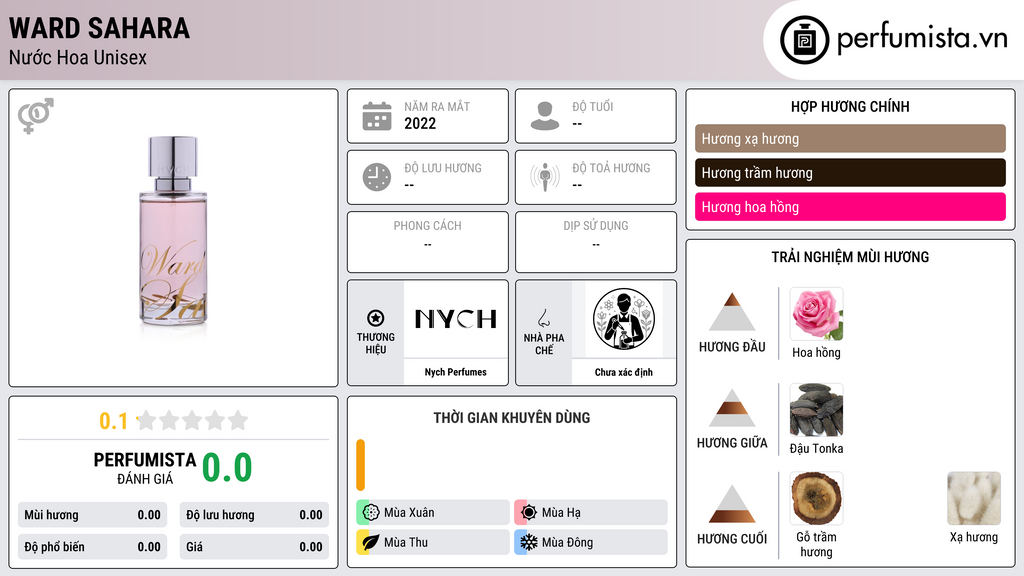The height and width of the screenshot is (576, 1024).
Task: Click the Nước Hoa Unisex subtitle
Action: click(78, 57)
